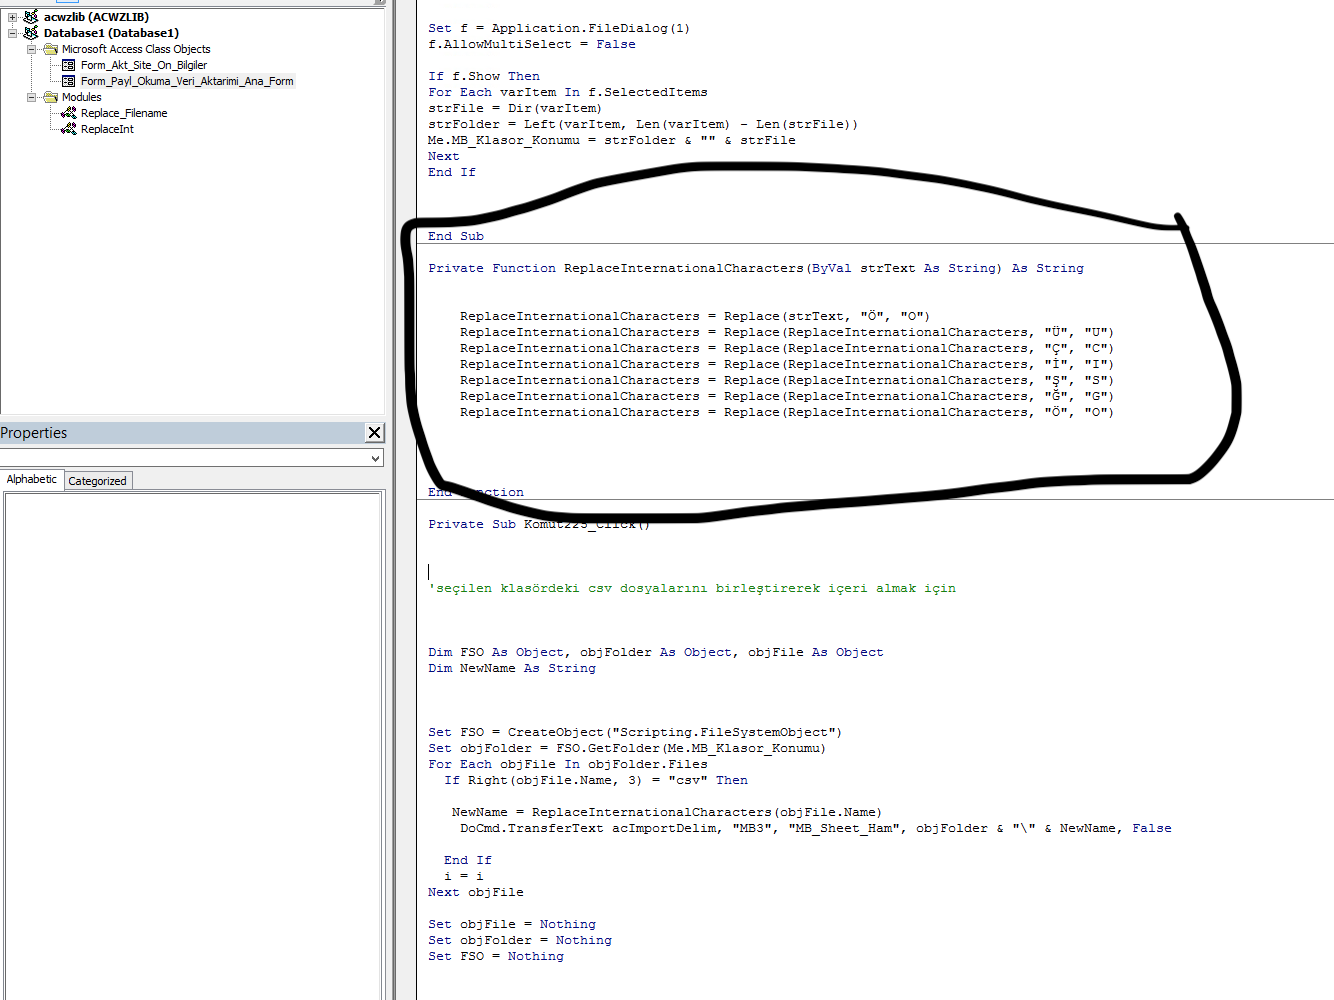This screenshot has height=1000, width=1334.
Task: Click the Replace line with "Ğ", "G"
Action: [787, 396]
